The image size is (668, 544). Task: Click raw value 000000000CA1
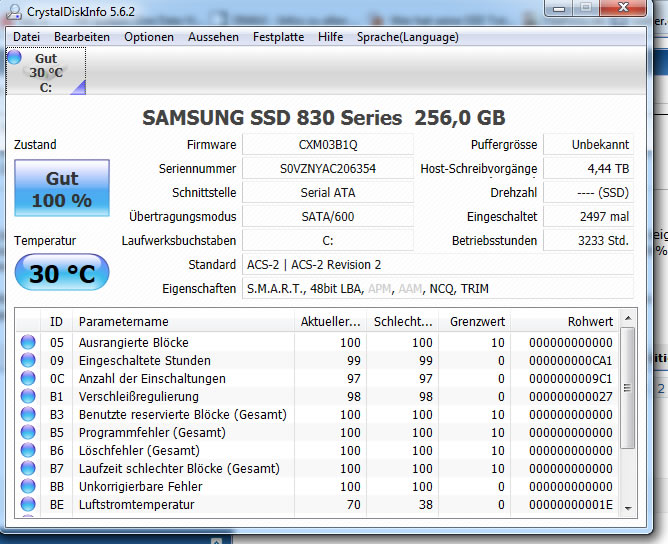(x=571, y=360)
